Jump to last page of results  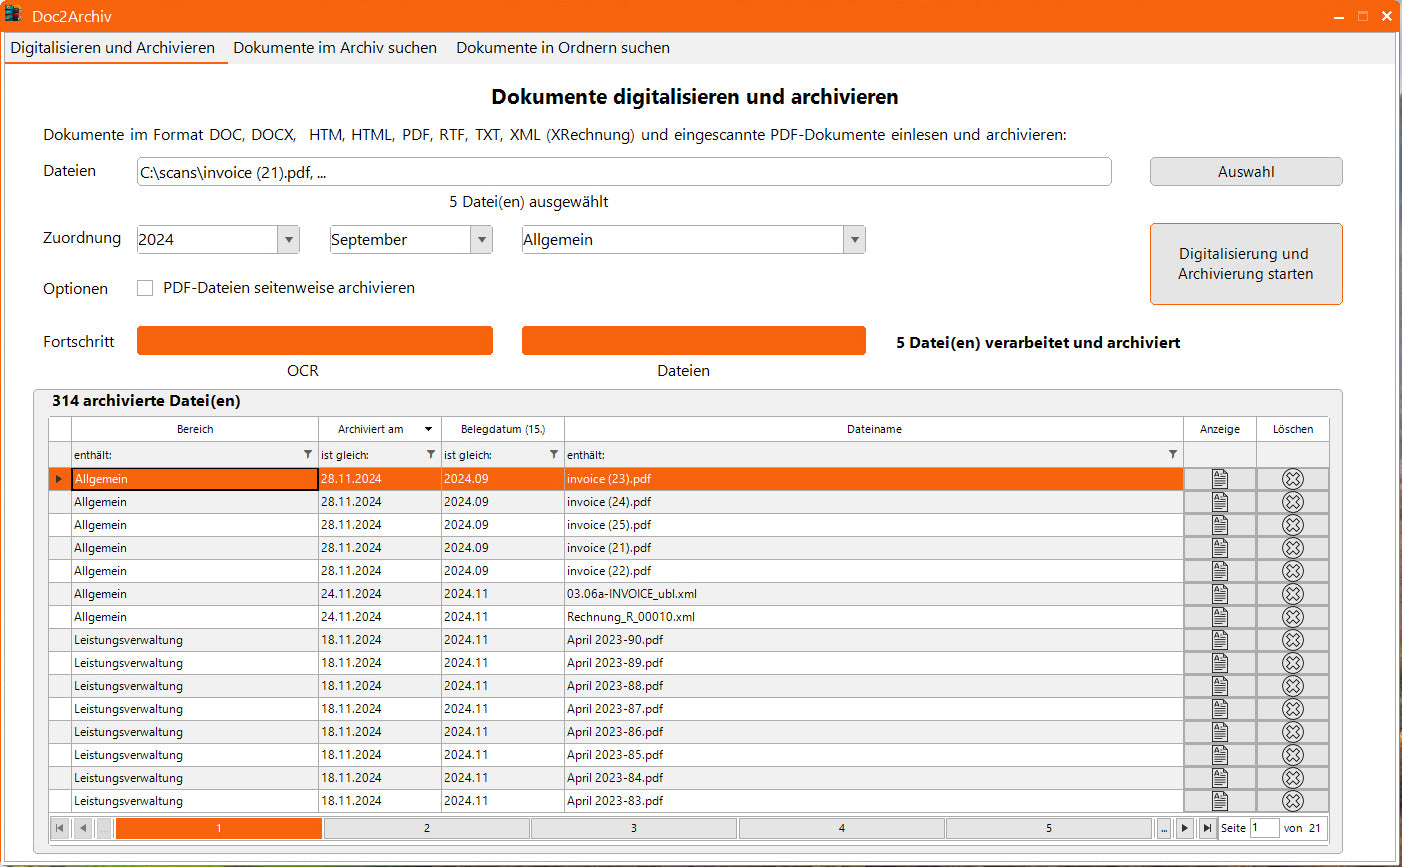(1207, 828)
